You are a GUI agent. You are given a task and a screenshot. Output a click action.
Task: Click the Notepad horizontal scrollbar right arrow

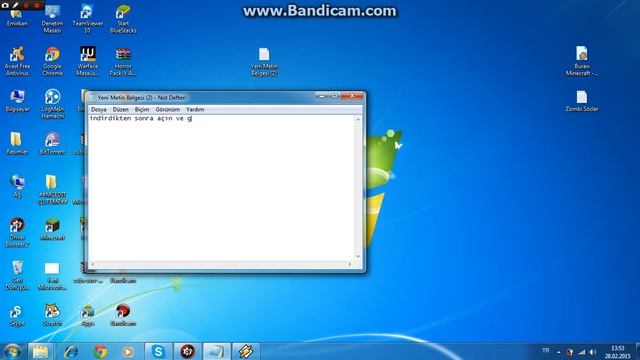pyautogui.click(x=350, y=264)
